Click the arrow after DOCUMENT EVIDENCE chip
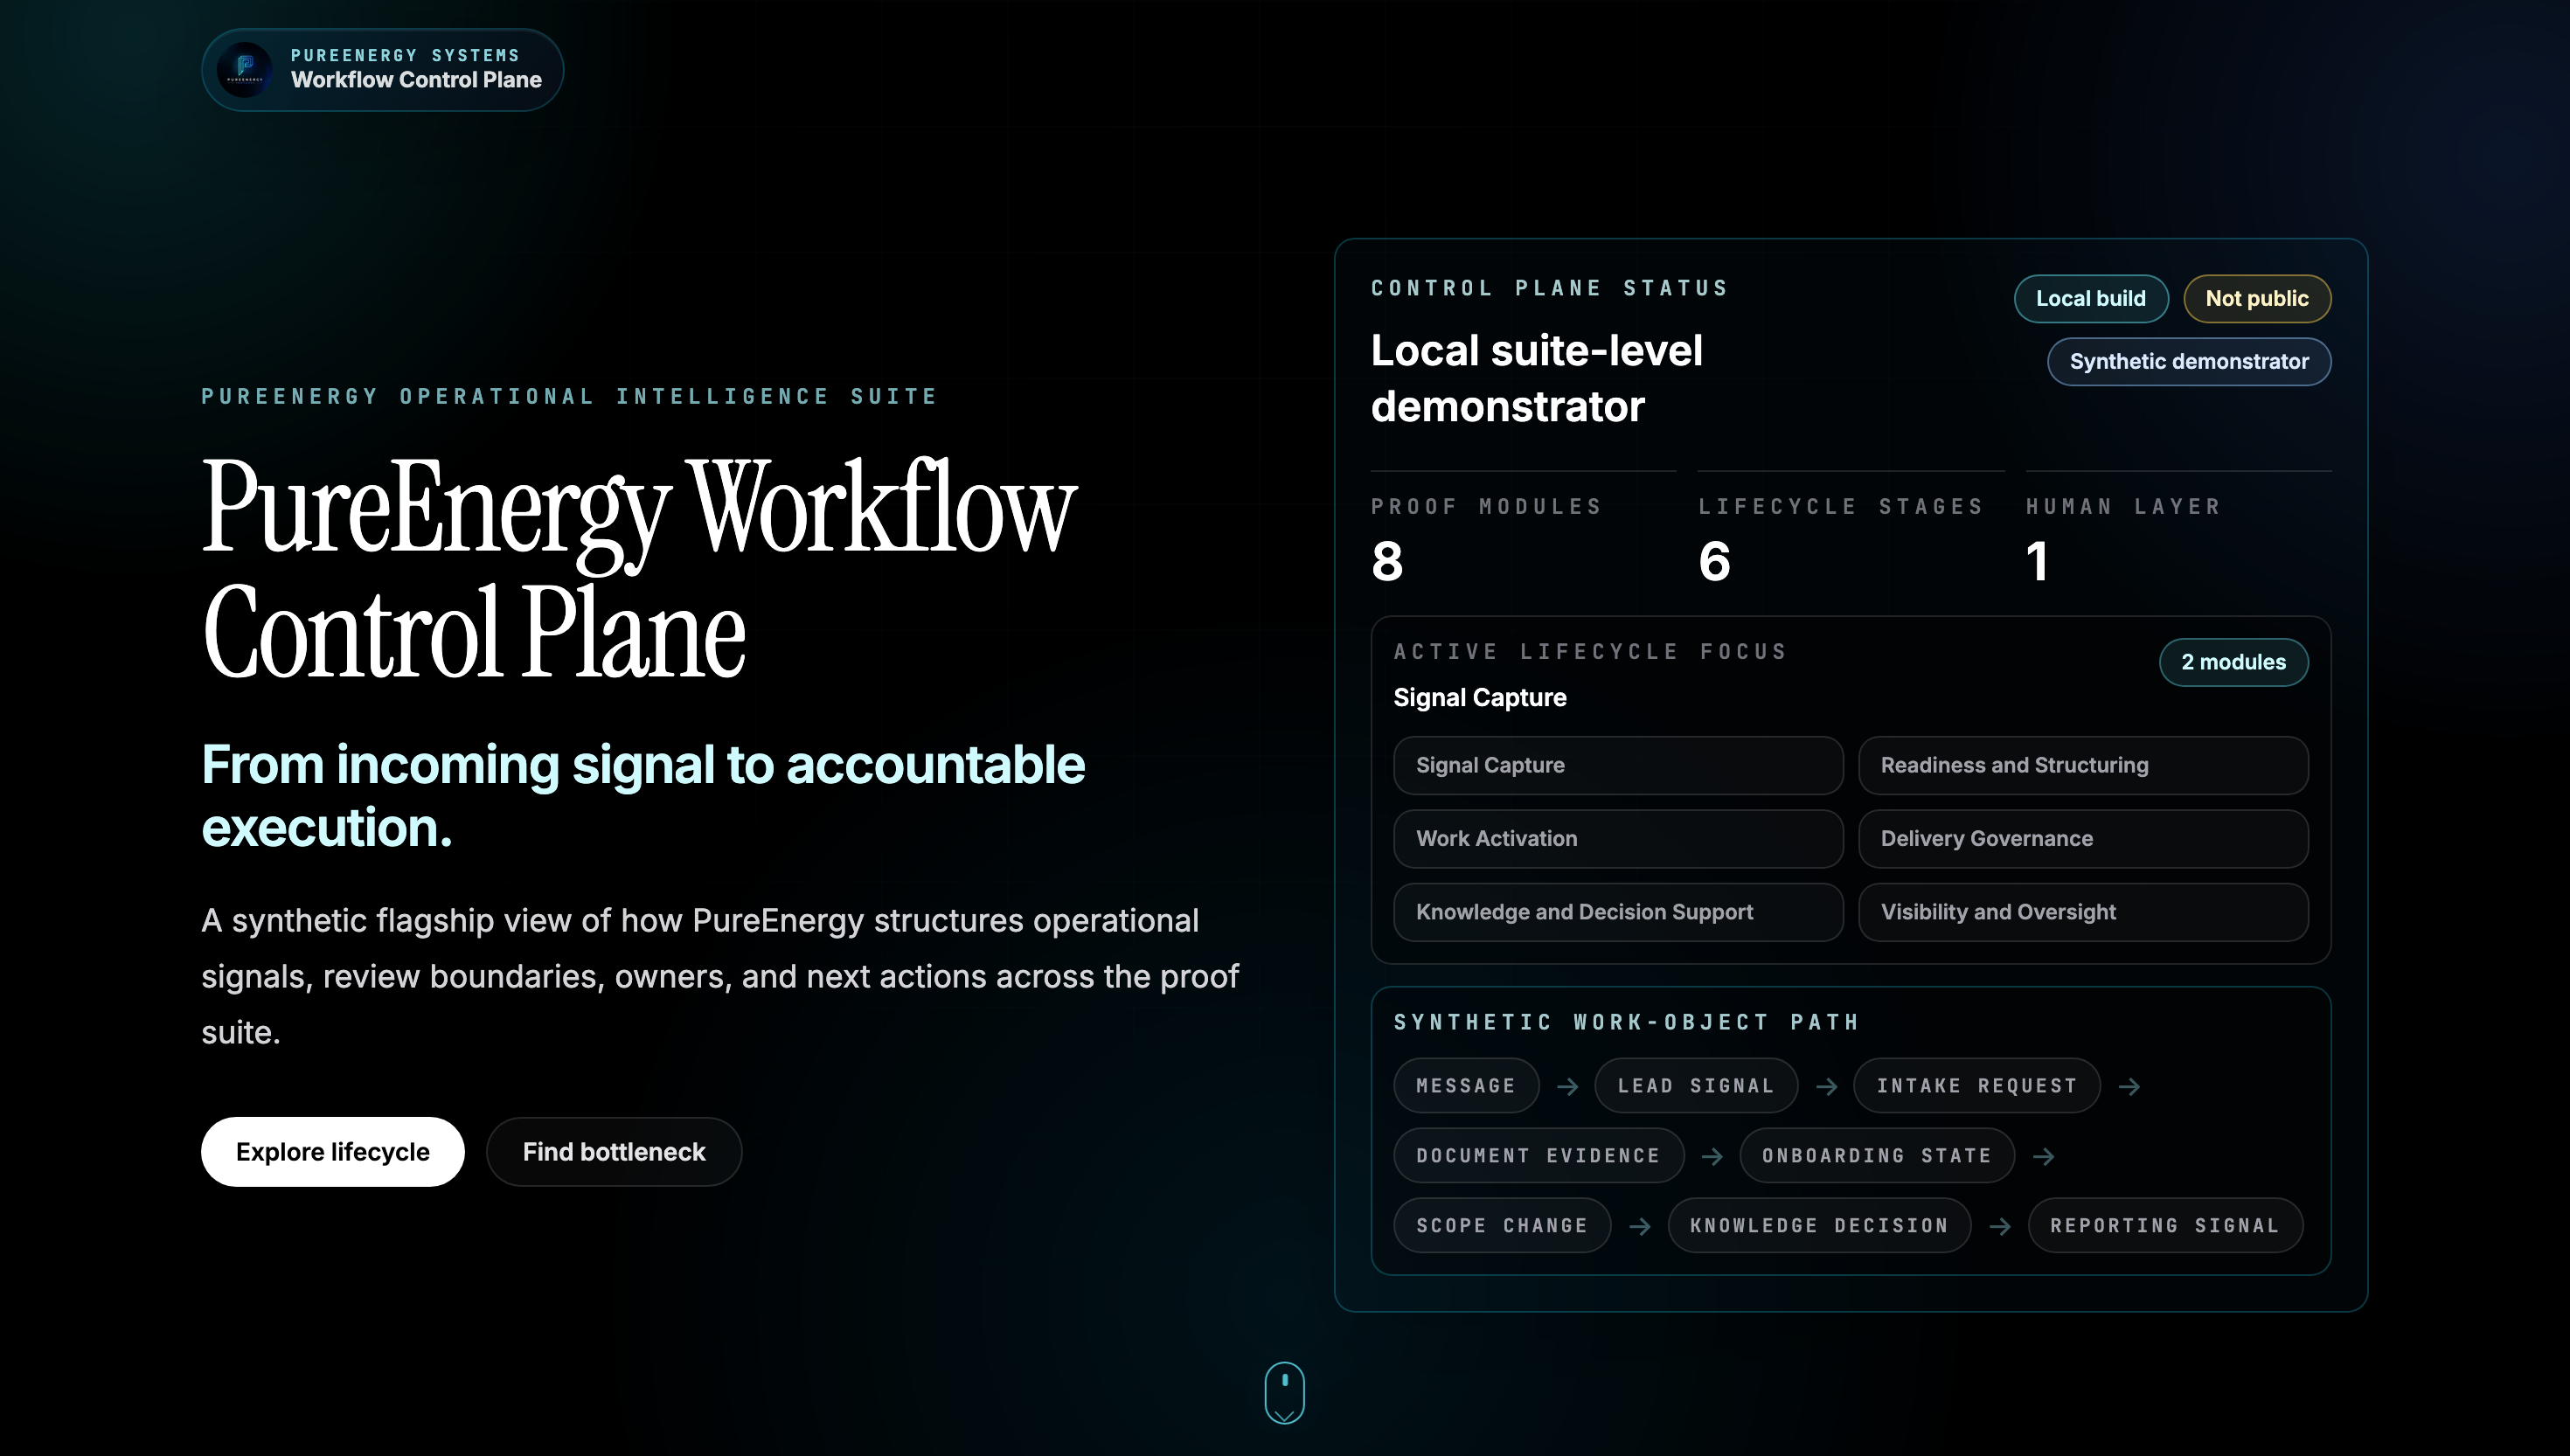 [x=1712, y=1156]
